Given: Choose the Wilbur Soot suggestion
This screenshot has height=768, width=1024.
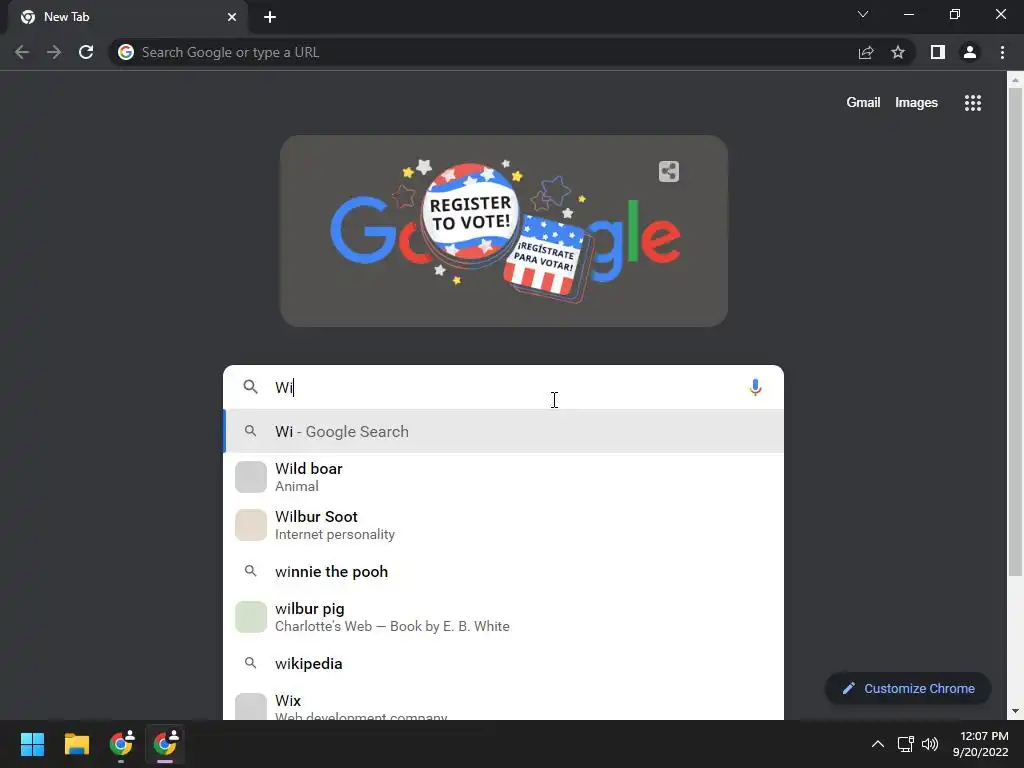Looking at the screenshot, I should point(504,525).
